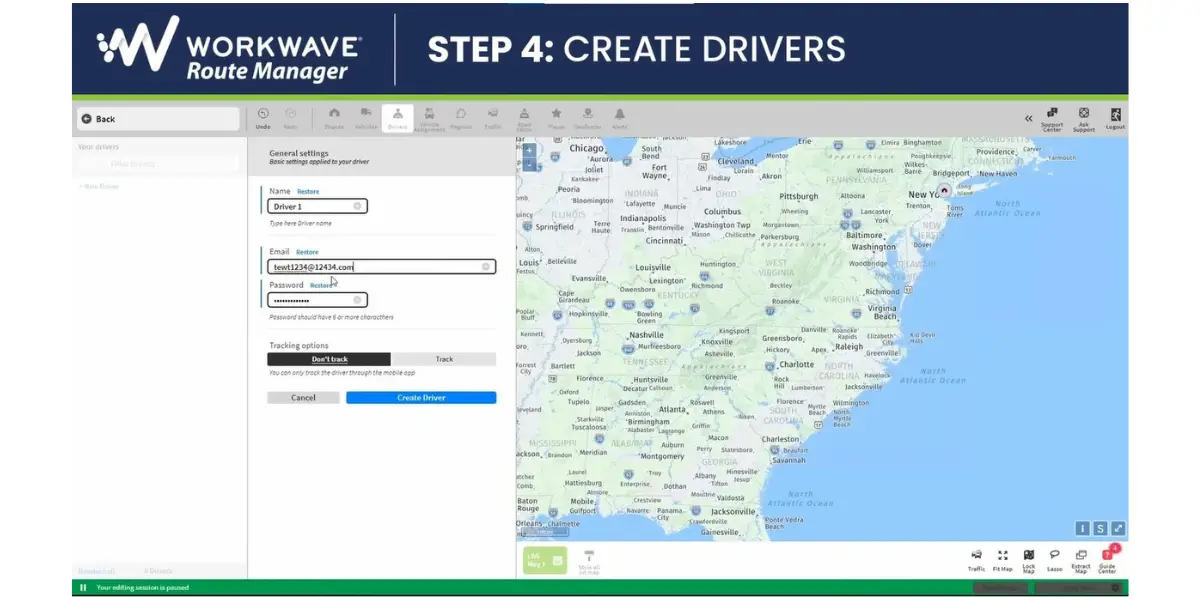Viewport: 1200px width, 600px height.
Task: Open the Support Center
Action: (x=1052, y=119)
